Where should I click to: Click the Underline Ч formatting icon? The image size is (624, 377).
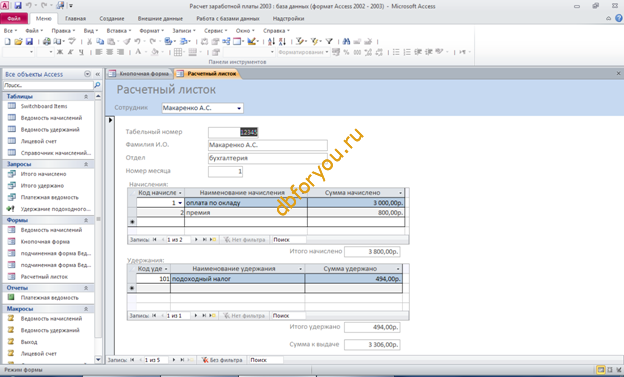tap(81, 52)
